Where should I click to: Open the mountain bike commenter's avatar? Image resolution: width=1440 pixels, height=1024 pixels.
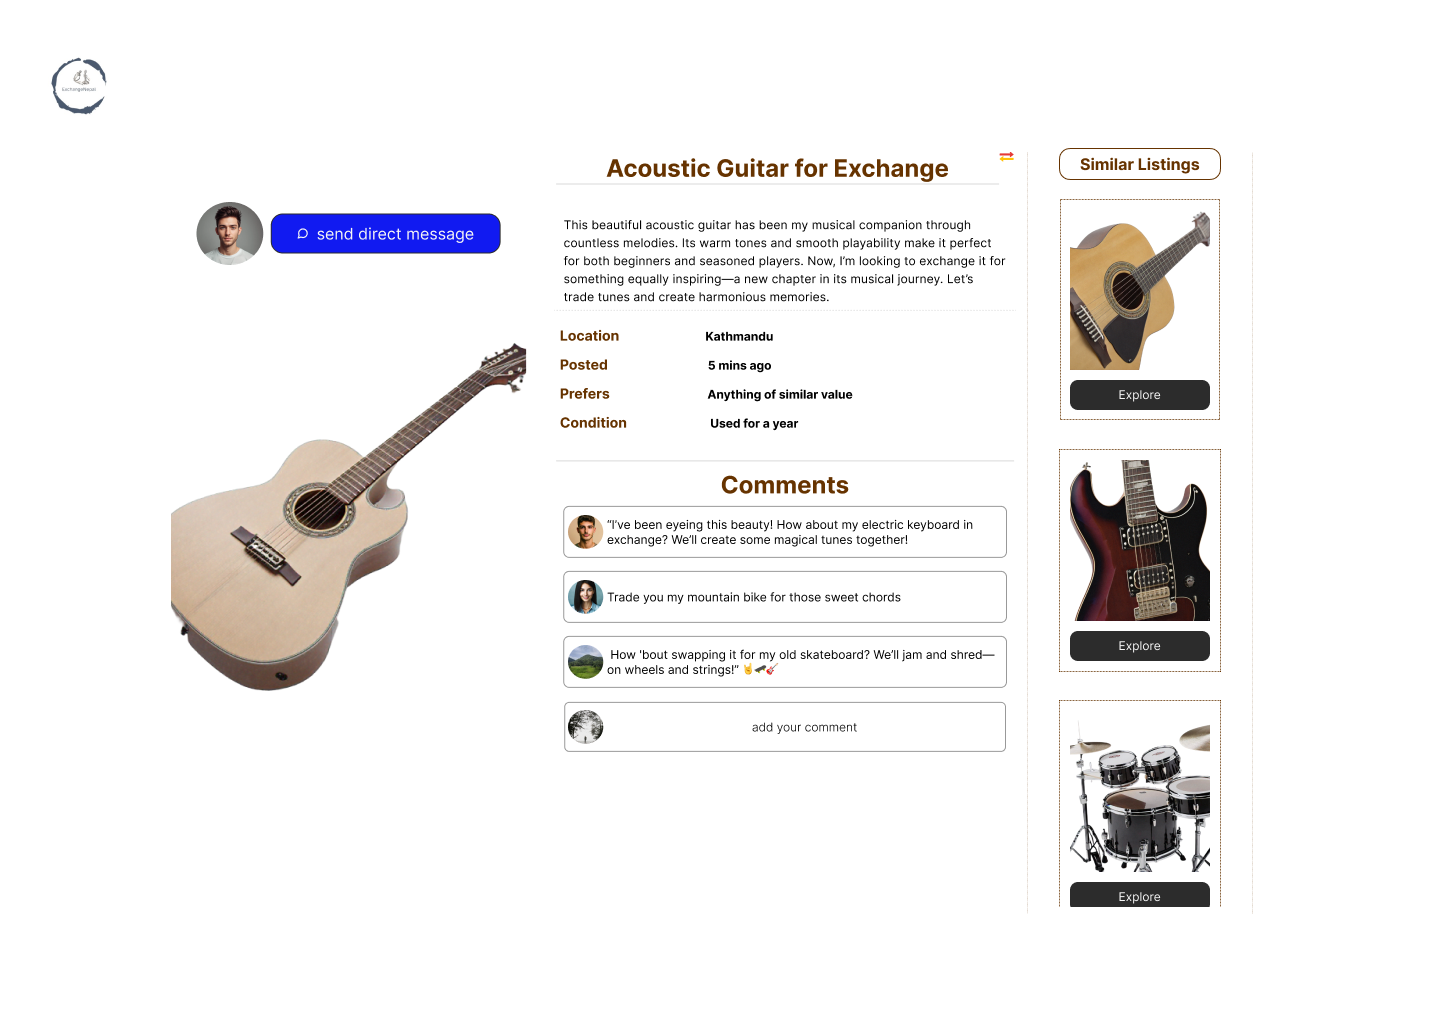585,597
